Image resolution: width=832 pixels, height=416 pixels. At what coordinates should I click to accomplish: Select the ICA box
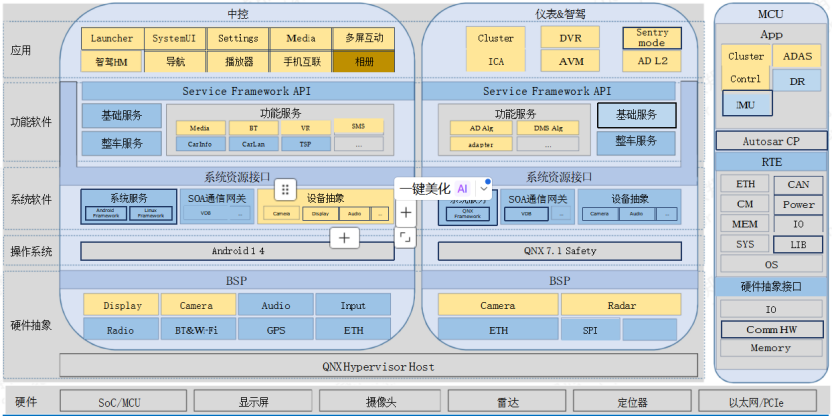(496, 61)
